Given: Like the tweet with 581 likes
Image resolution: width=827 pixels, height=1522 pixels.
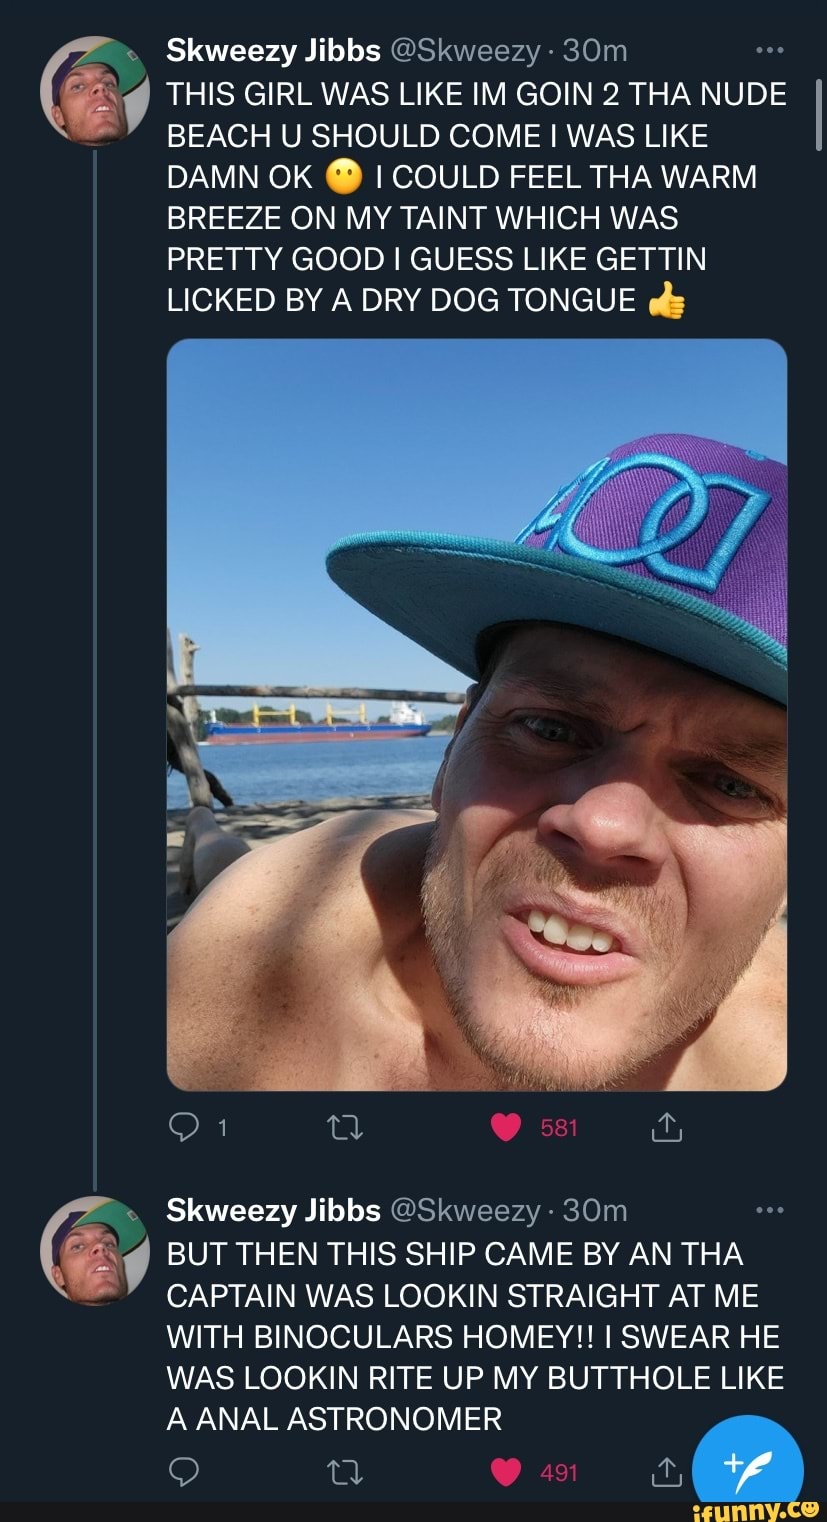Looking at the screenshot, I should click(506, 1128).
